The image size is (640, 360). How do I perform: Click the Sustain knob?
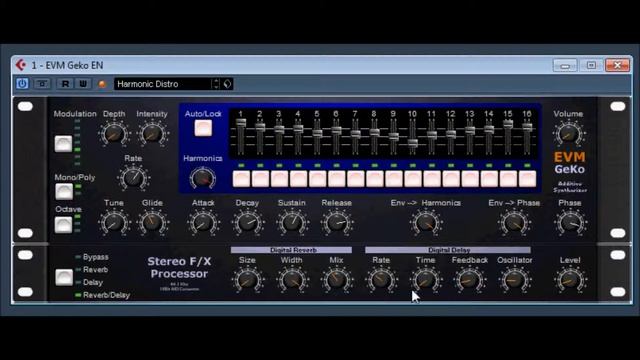(292, 222)
